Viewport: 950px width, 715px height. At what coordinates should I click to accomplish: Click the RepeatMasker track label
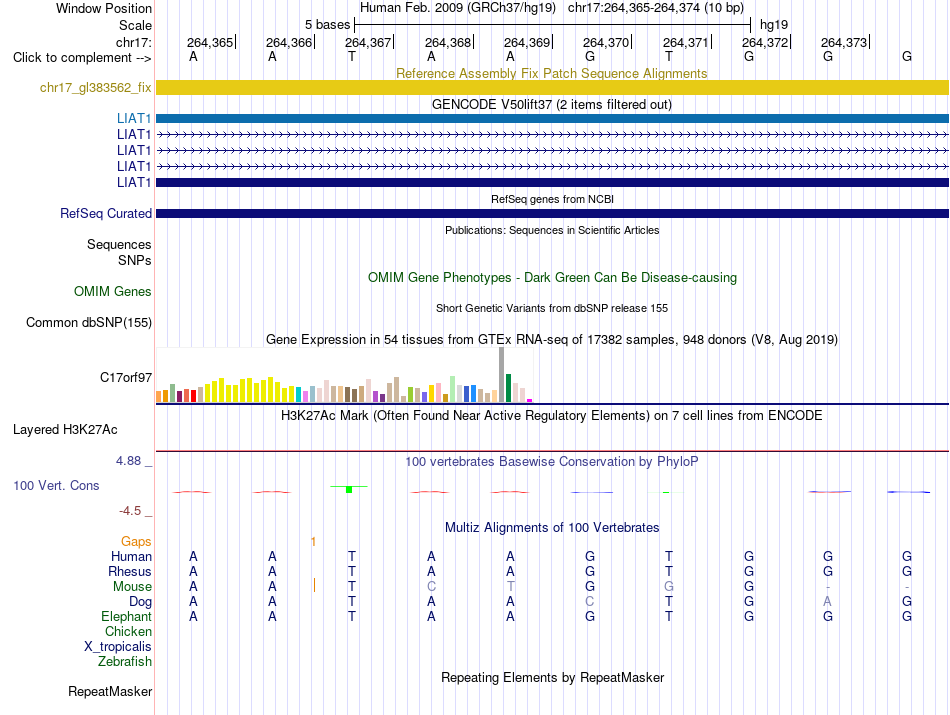tap(110, 691)
